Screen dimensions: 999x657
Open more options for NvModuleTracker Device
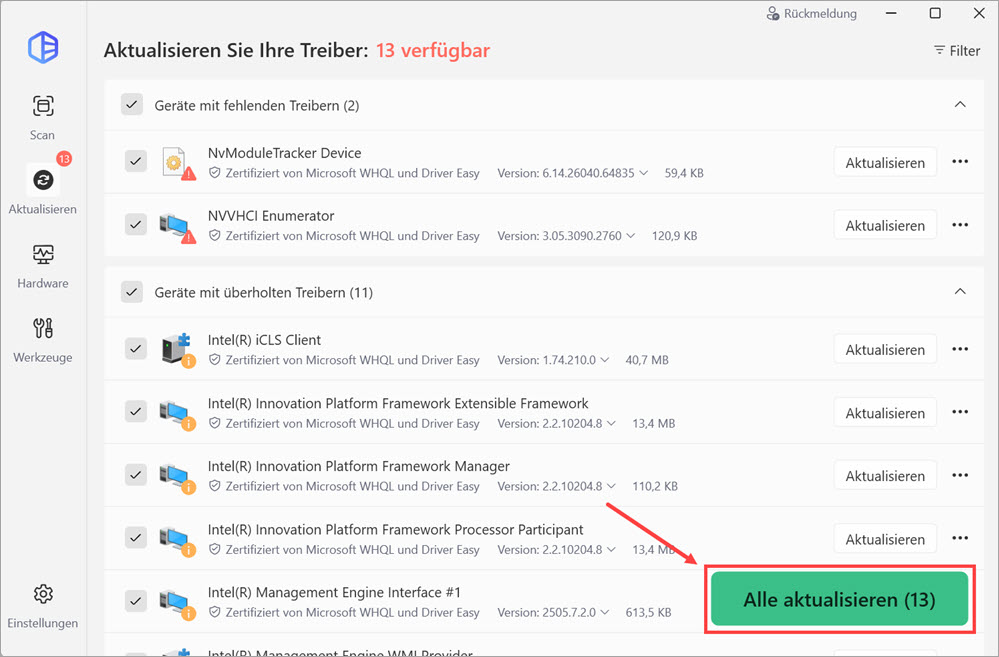960,162
